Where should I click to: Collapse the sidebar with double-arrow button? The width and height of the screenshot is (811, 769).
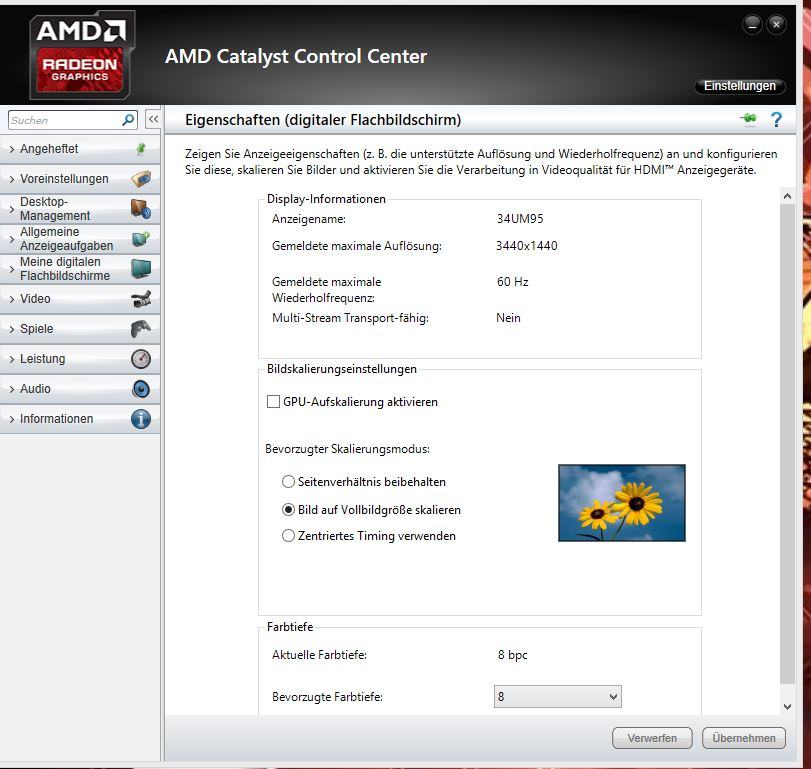point(153,119)
